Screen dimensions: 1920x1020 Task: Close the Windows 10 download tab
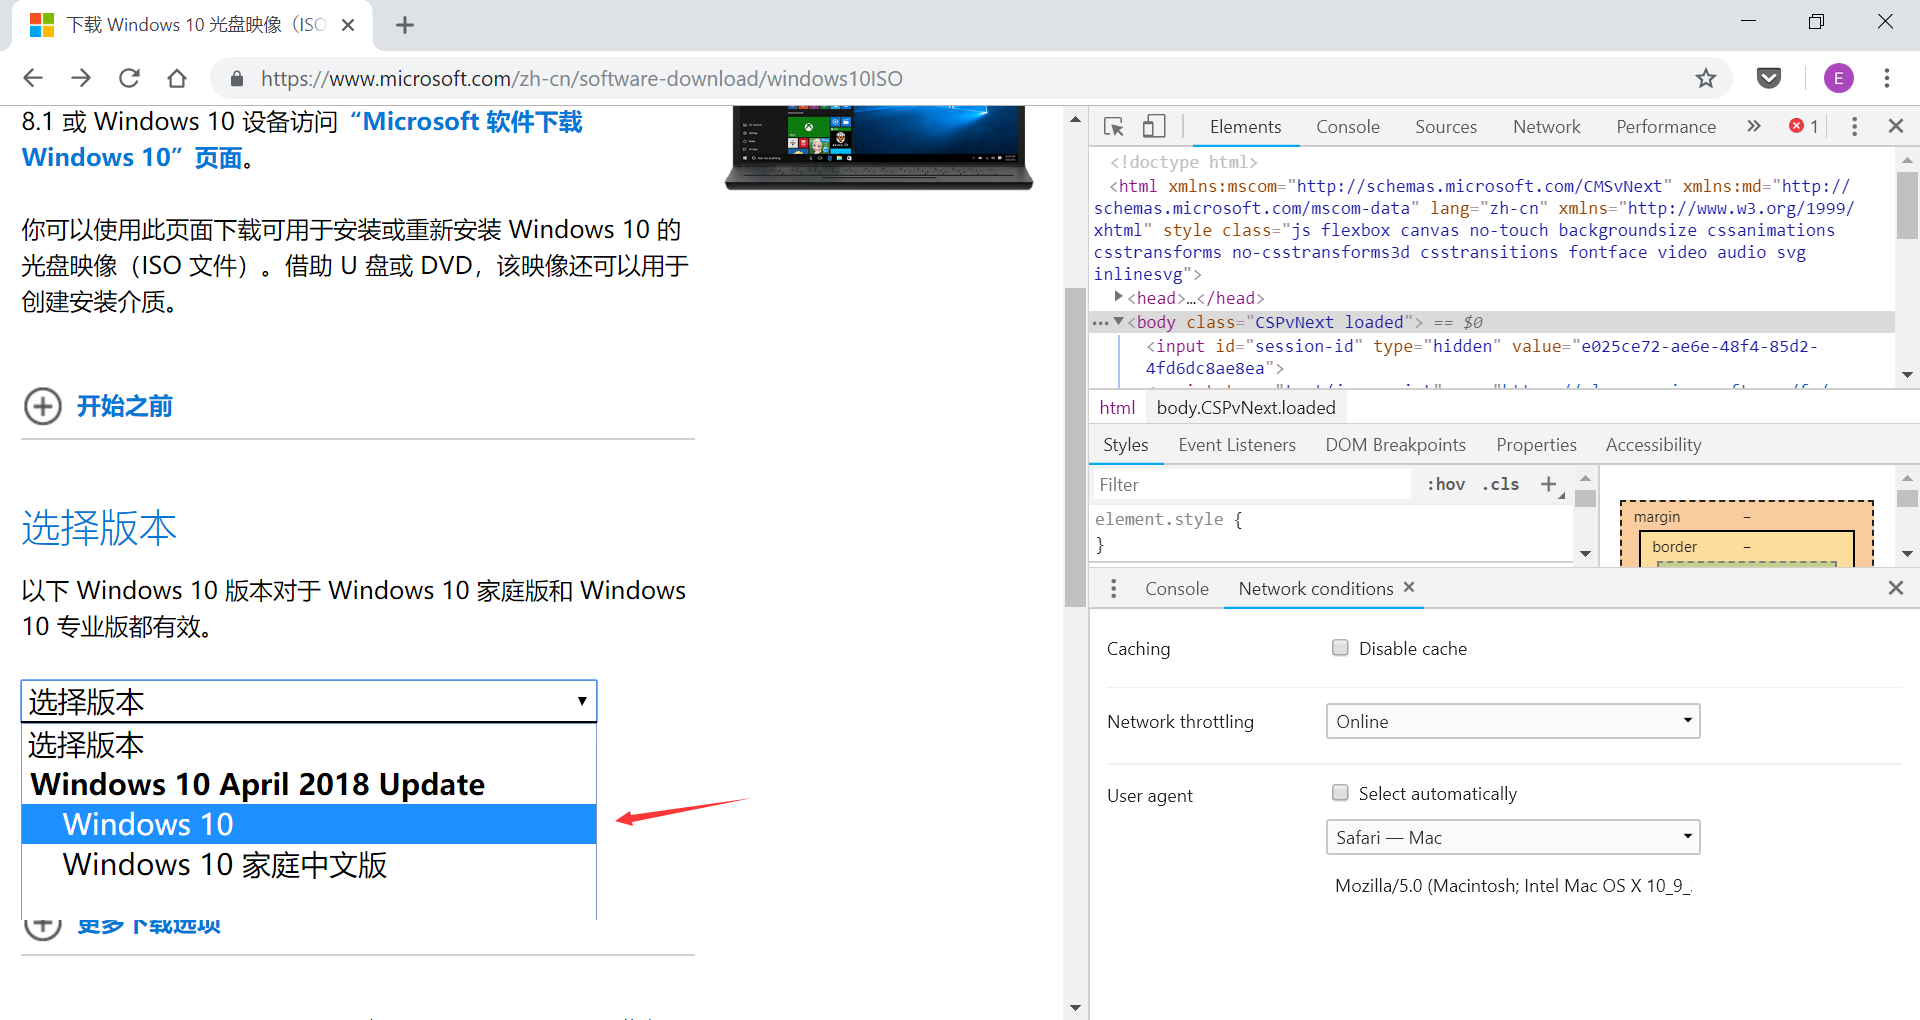click(348, 25)
